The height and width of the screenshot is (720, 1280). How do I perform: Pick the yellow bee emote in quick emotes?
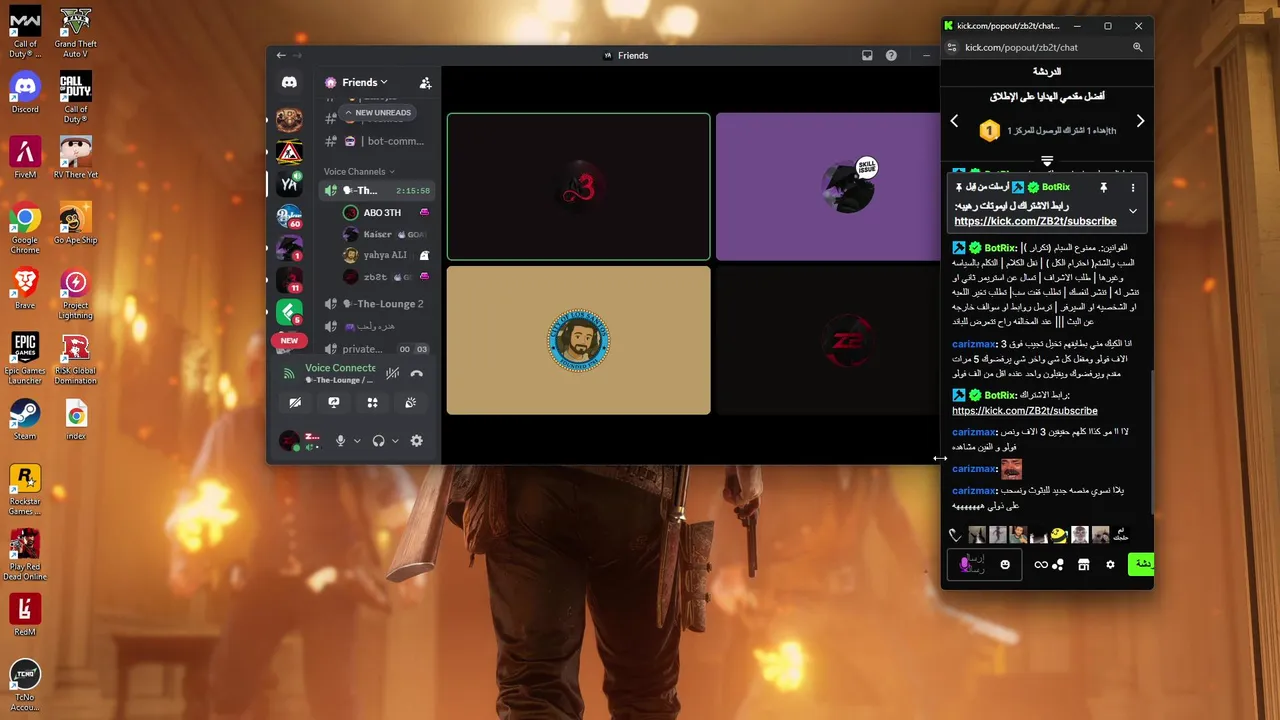(x=1059, y=535)
